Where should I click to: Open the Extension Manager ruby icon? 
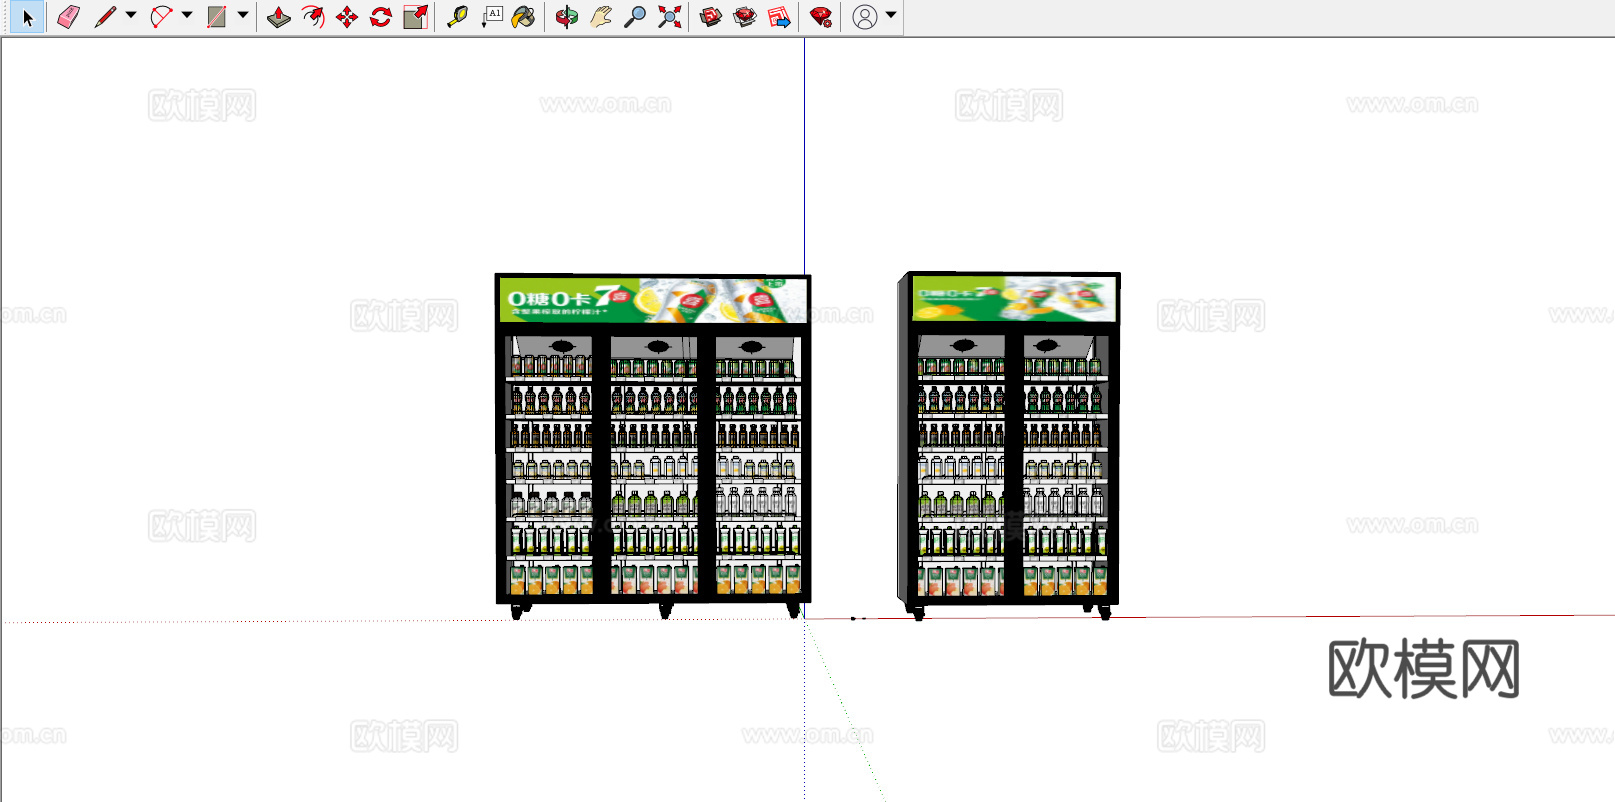[x=821, y=17]
